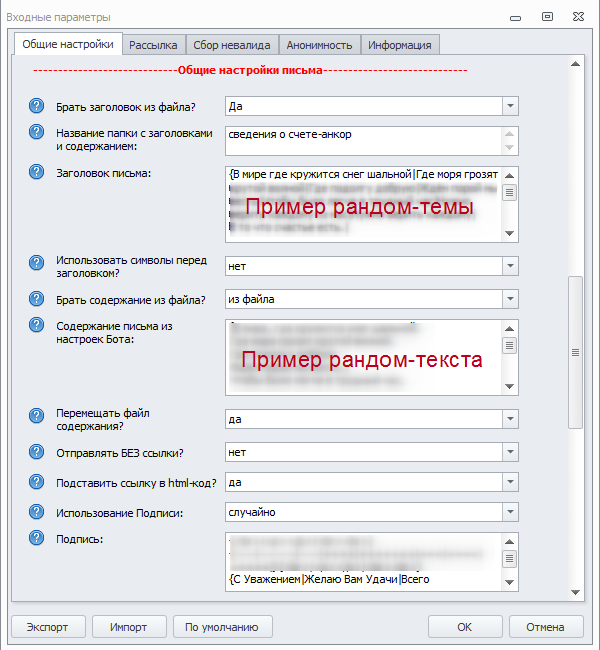Click the 'Импорт' button
The image size is (600, 650).
pyautogui.click(x=129, y=627)
